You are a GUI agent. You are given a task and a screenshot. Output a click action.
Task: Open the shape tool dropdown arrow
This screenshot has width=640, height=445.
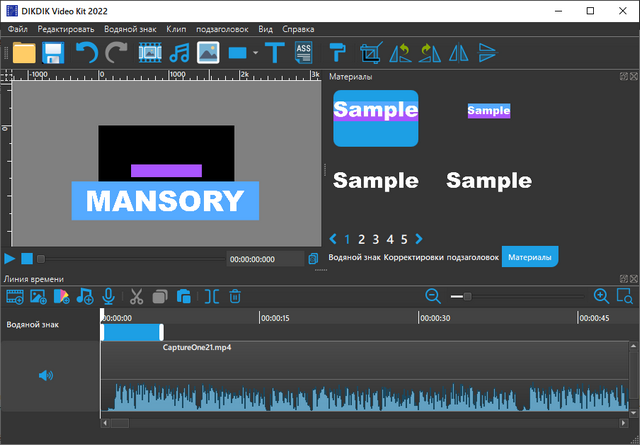(256, 53)
